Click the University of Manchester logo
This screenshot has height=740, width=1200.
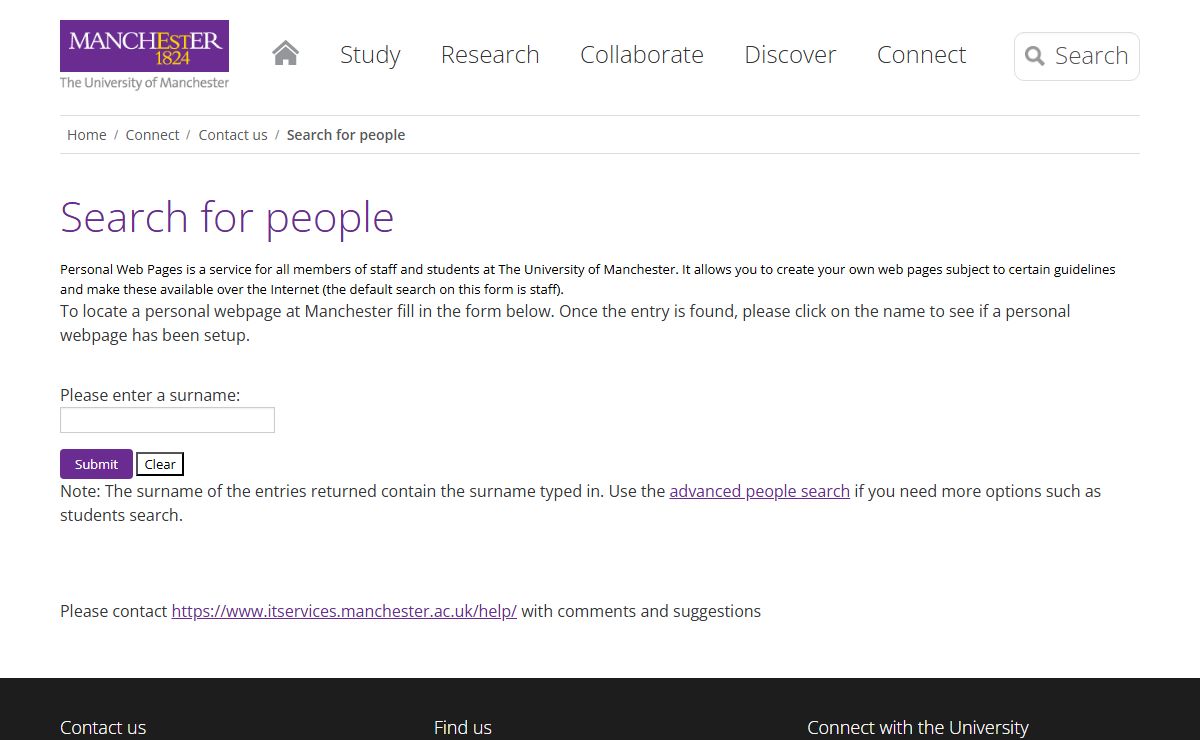pyautogui.click(x=144, y=55)
